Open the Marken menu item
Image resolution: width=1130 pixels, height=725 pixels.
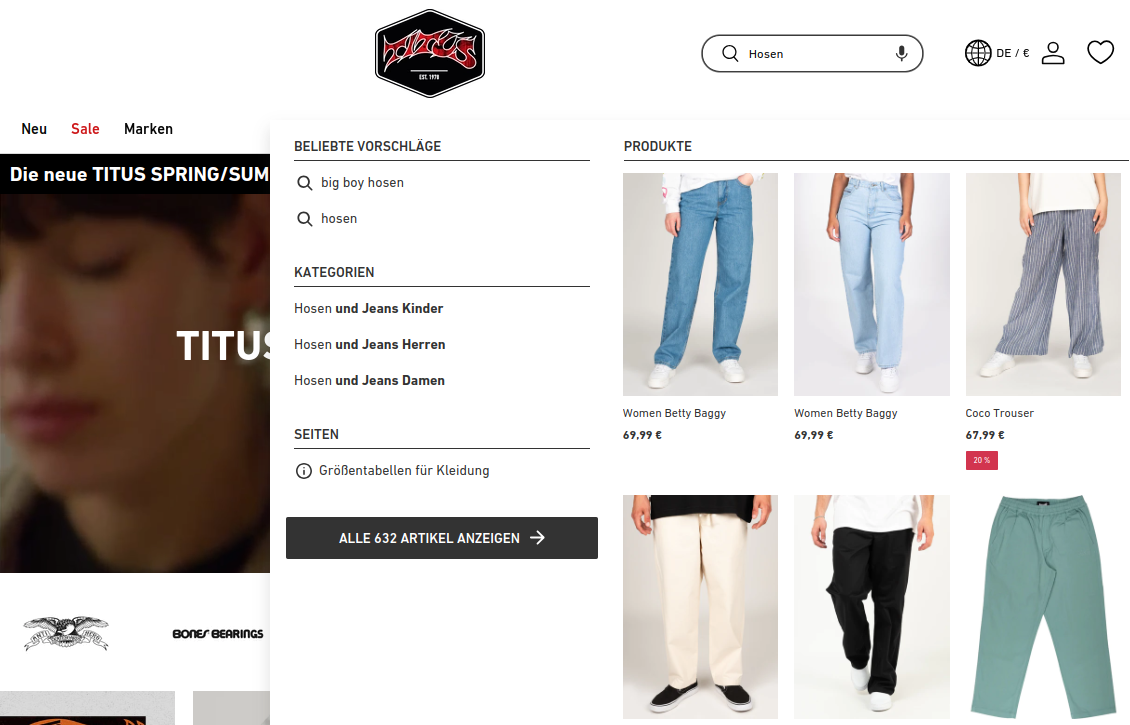(x=148, y=129)
